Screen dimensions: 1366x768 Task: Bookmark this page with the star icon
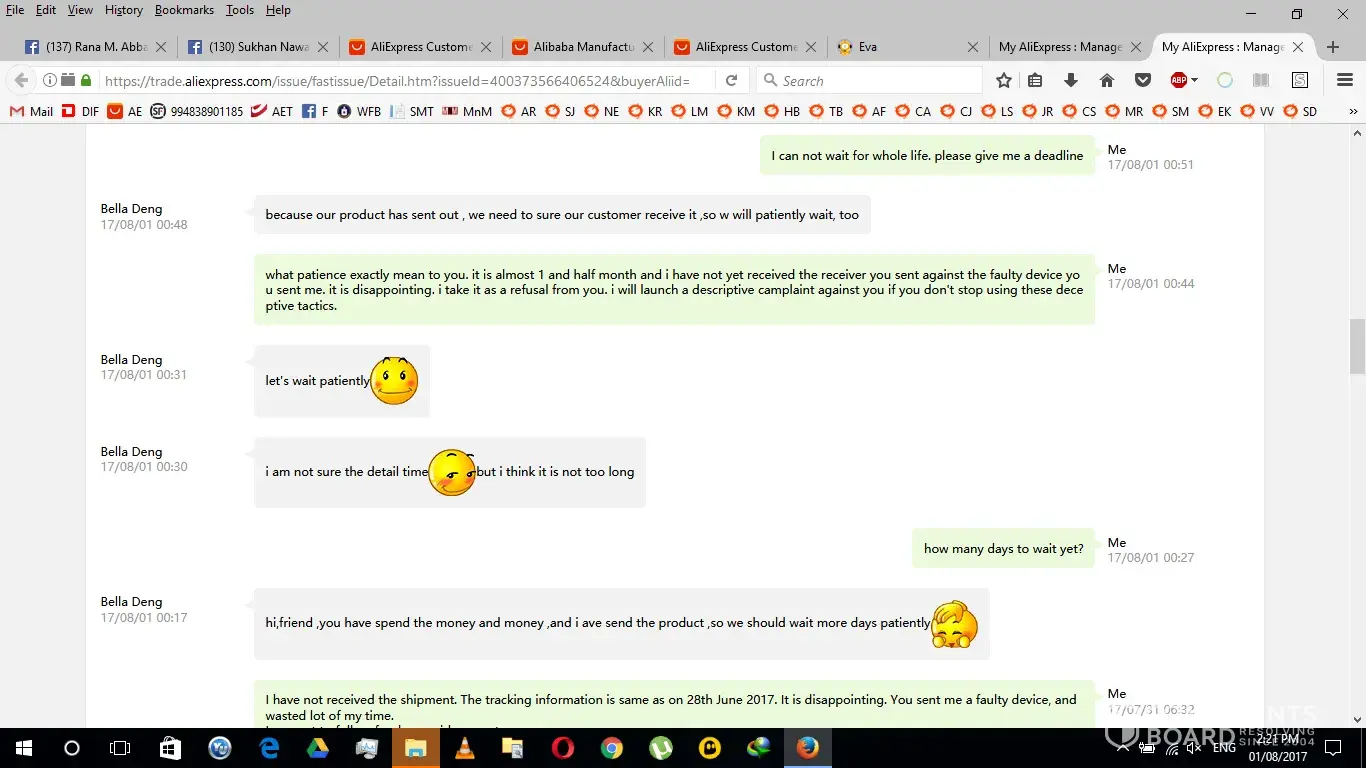1004,81
